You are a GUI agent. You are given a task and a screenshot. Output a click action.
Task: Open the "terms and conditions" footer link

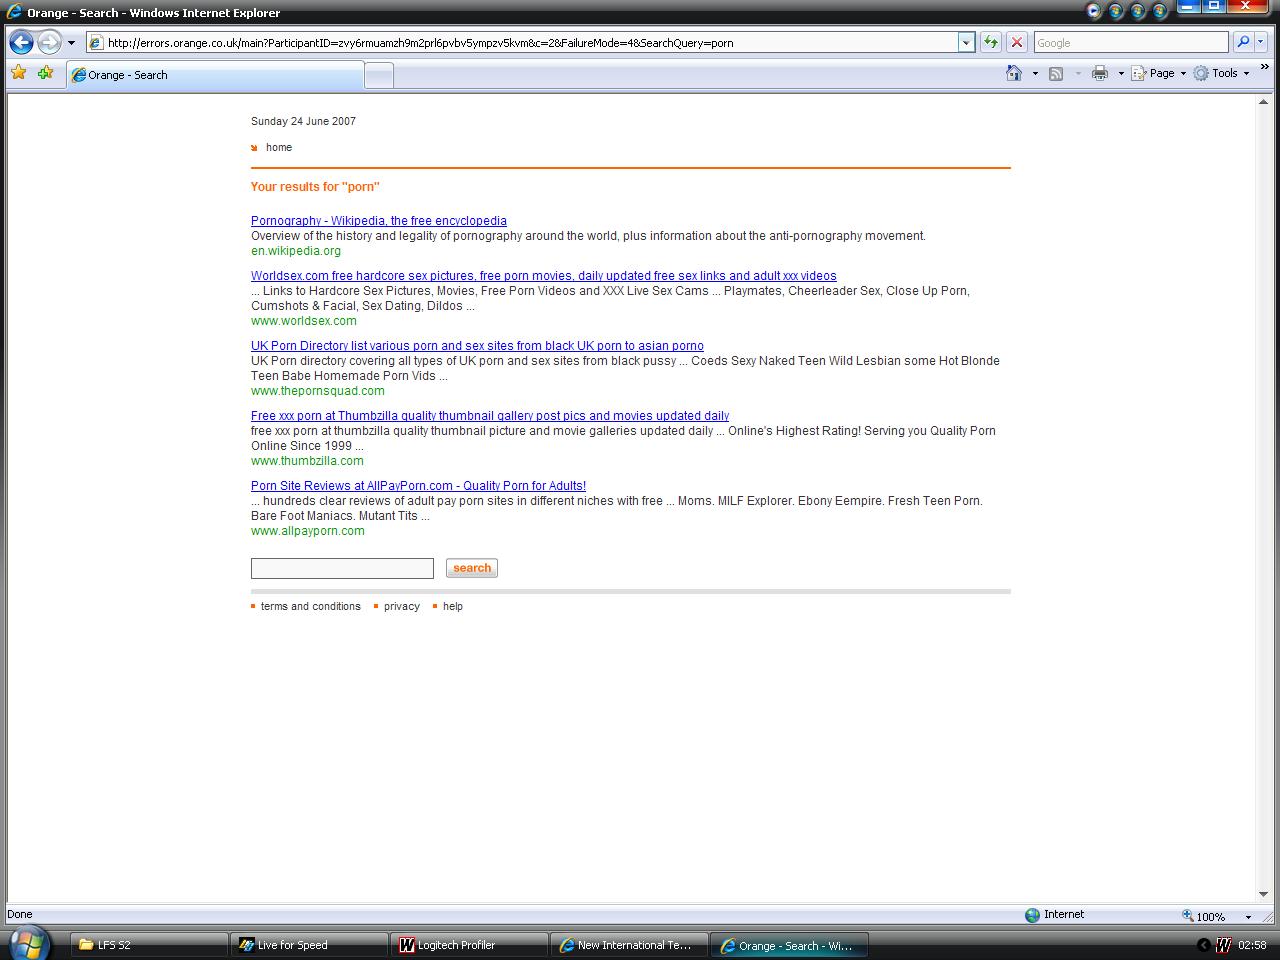coord(311,606)
